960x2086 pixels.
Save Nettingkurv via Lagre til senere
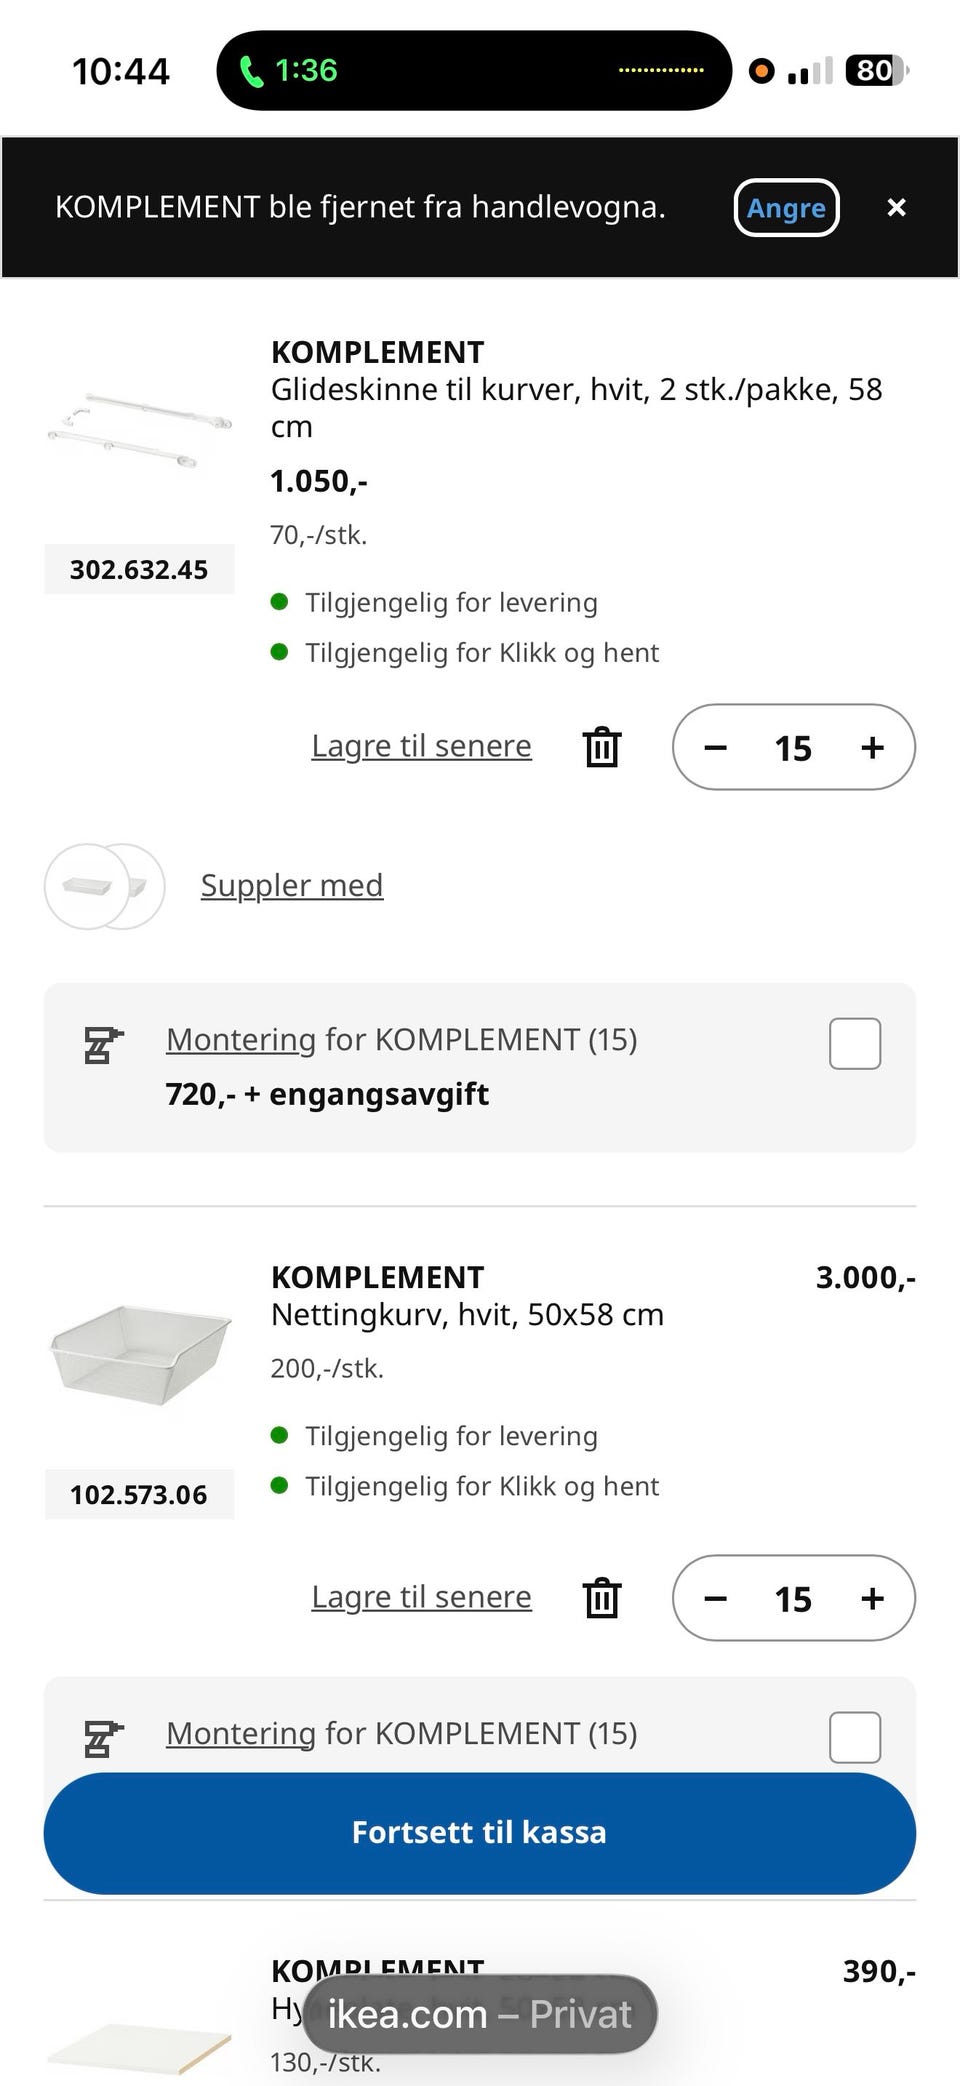(421, 1597)
